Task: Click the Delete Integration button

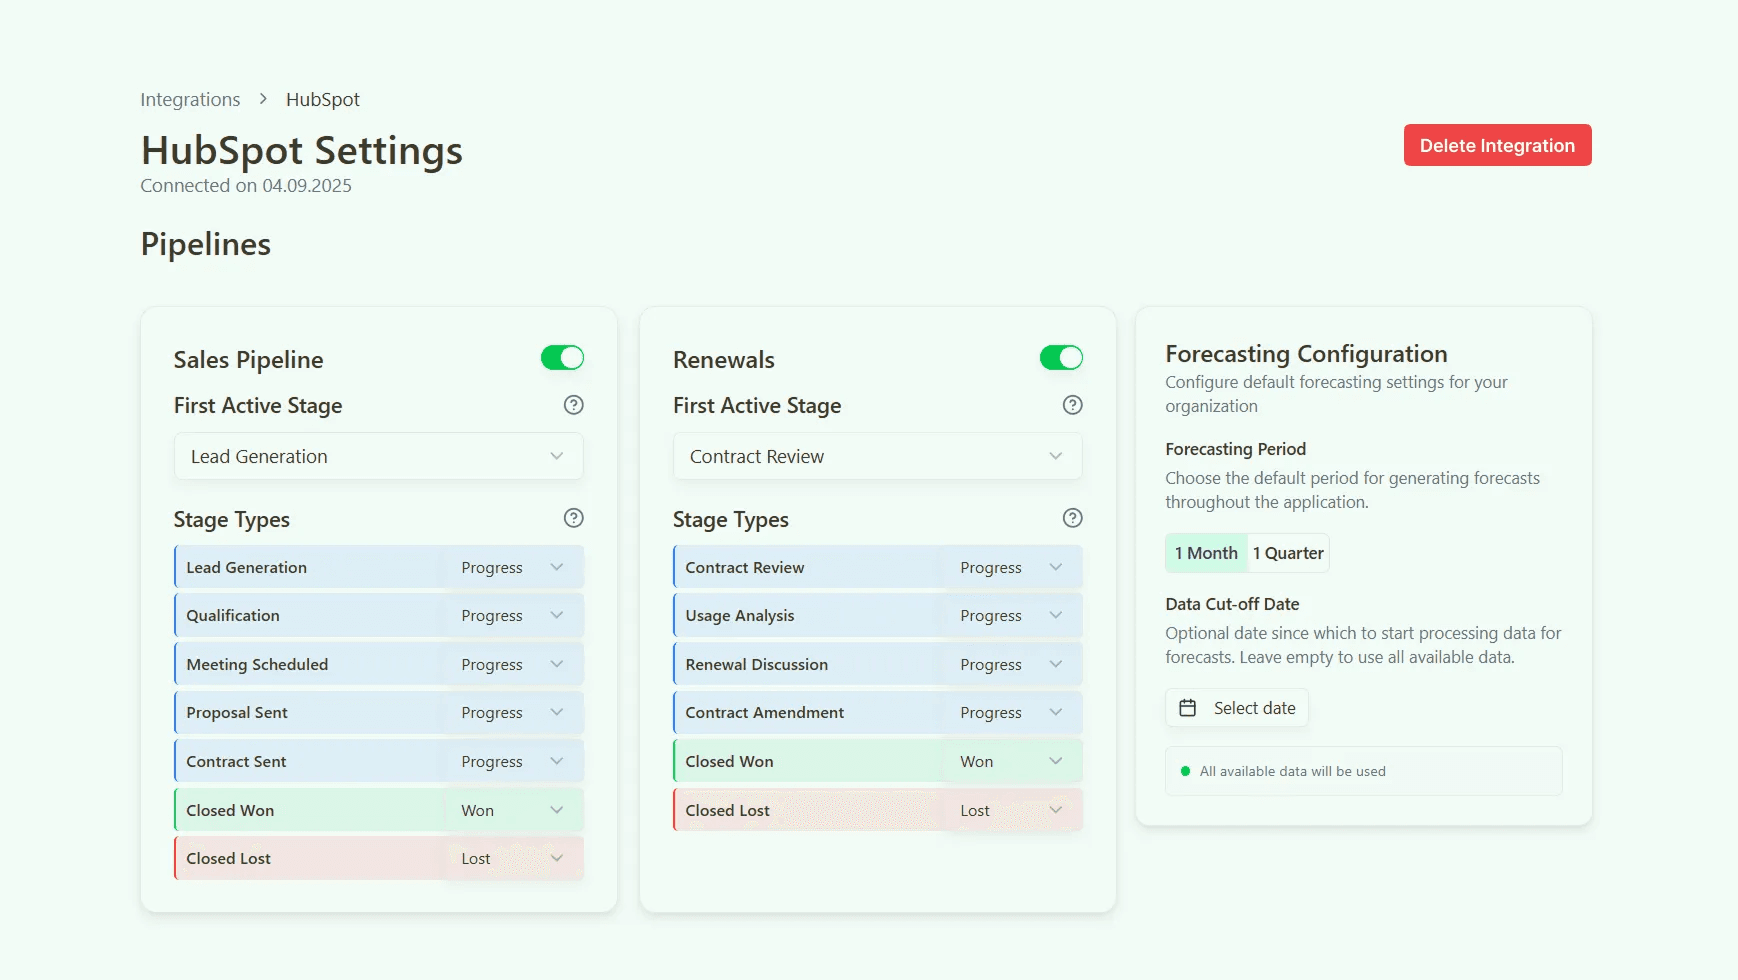Action: 1497,145
